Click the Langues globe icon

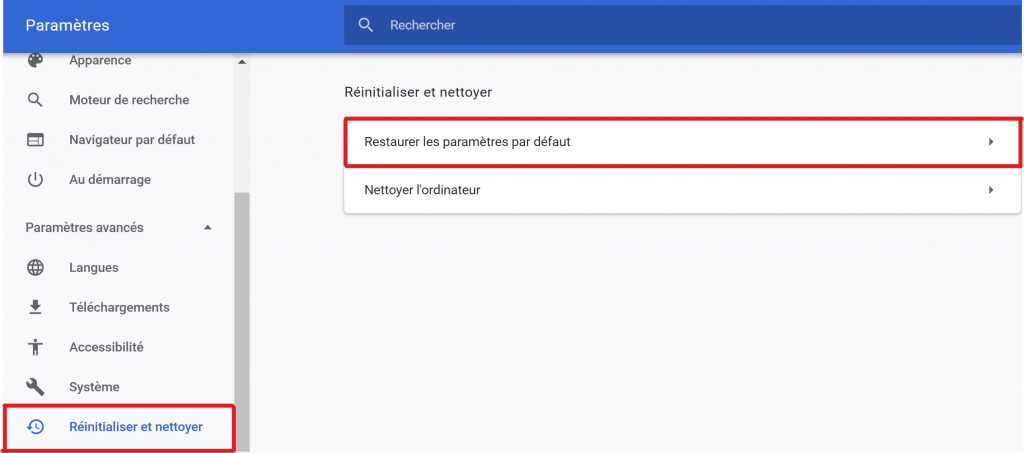tap(35, 268)
